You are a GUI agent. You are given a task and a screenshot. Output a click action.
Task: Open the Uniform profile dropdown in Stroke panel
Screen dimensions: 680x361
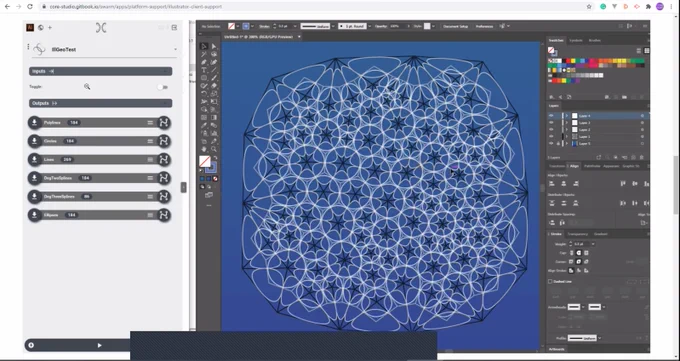point(600,338)
